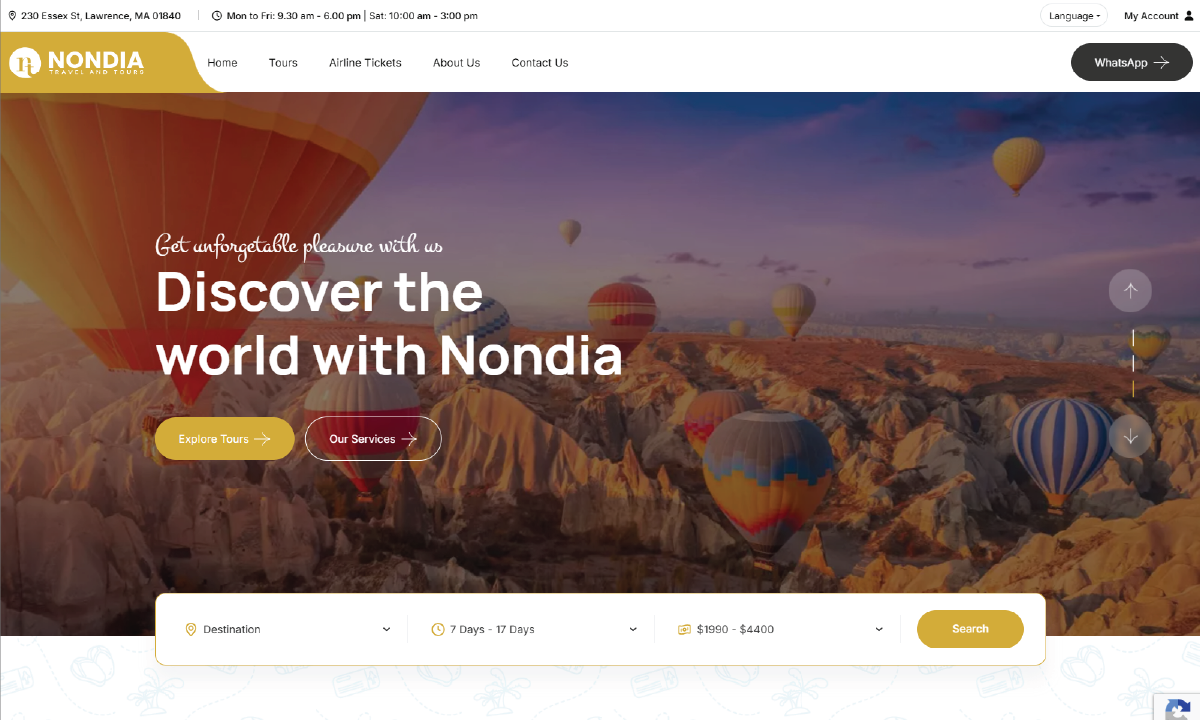Go to previous slide with up arrow
The image size is (1201, 720).
[1130, 291]
